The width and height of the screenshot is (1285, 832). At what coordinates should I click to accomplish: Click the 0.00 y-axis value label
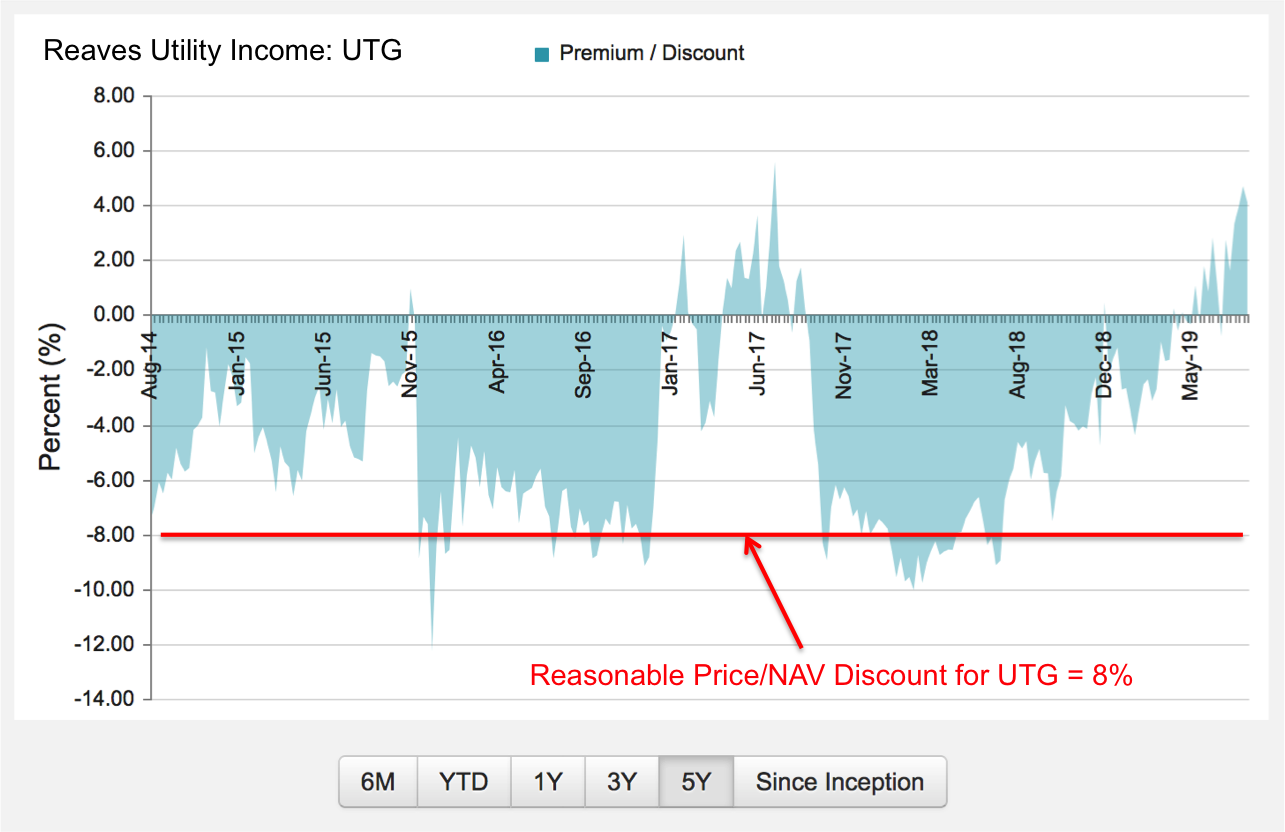pyautogui.click(x=111, y=315)
